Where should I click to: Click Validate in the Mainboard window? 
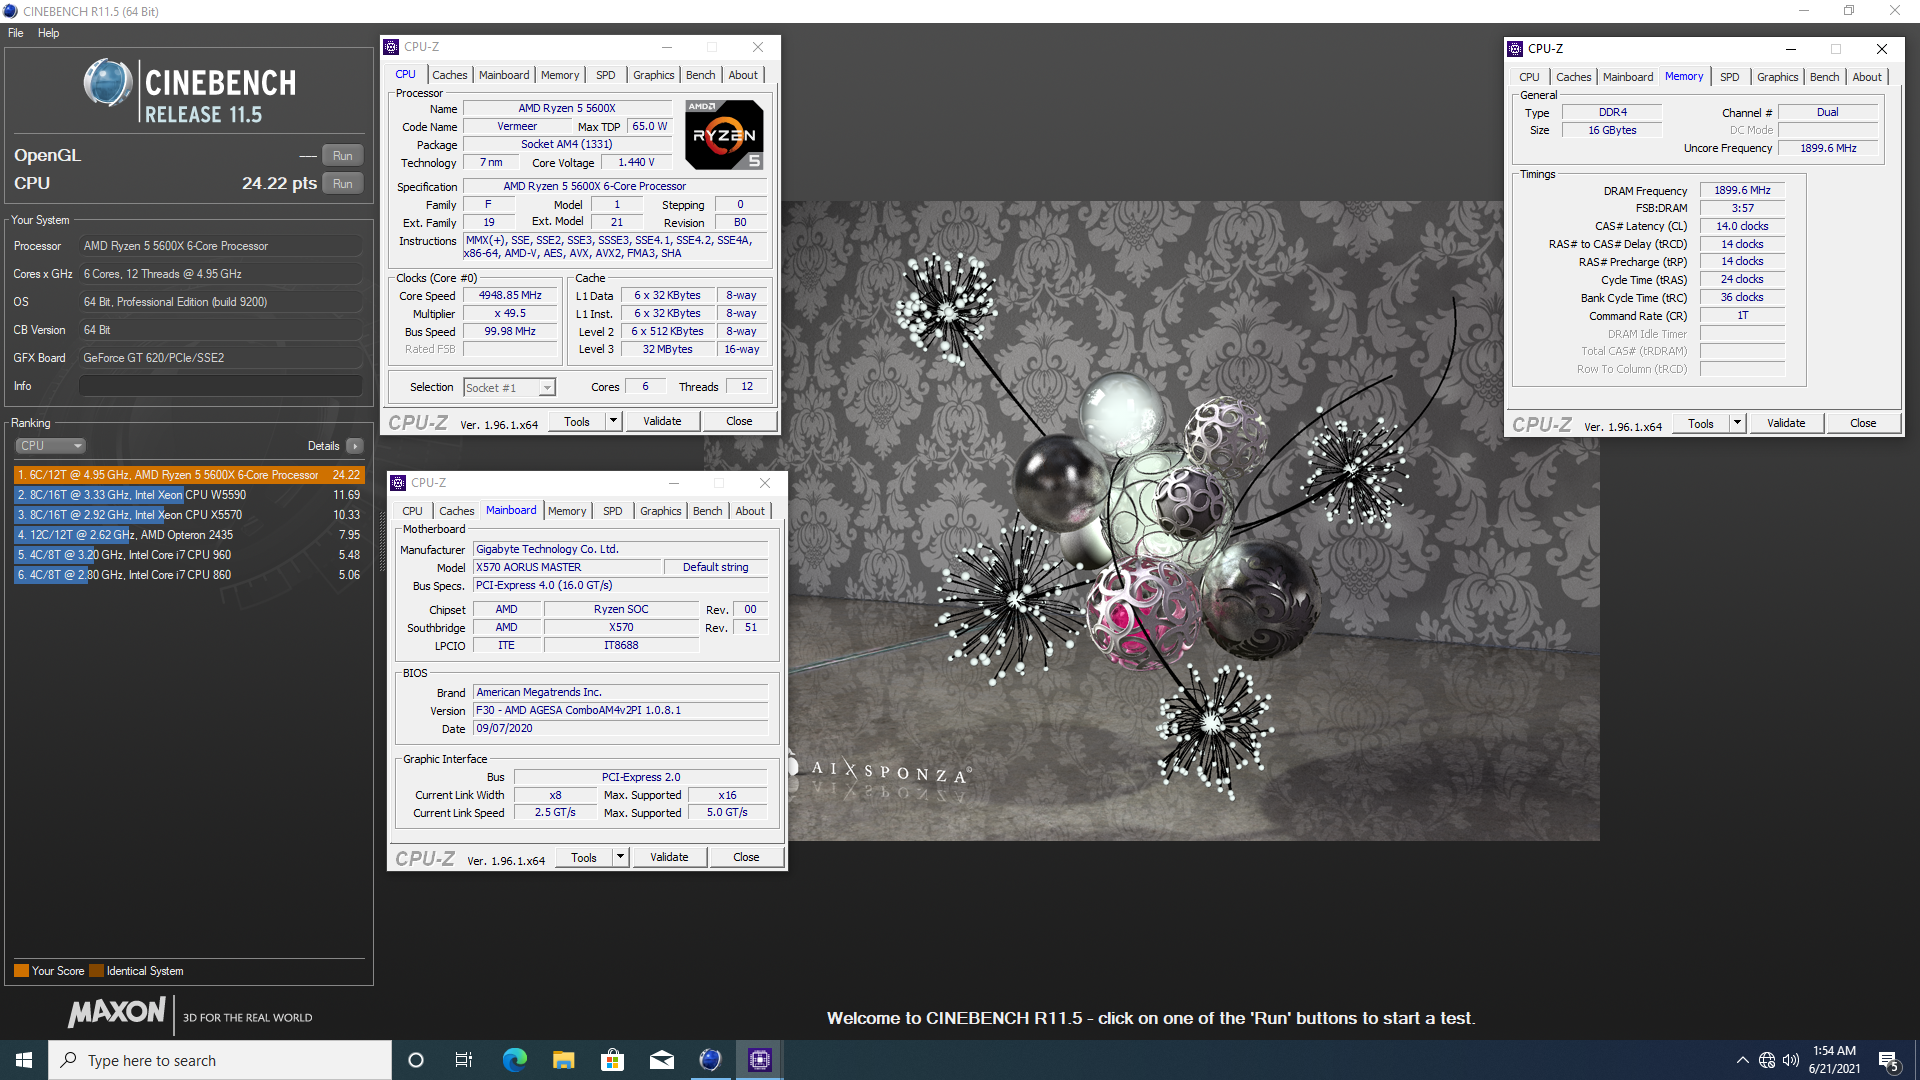point(669,858)
